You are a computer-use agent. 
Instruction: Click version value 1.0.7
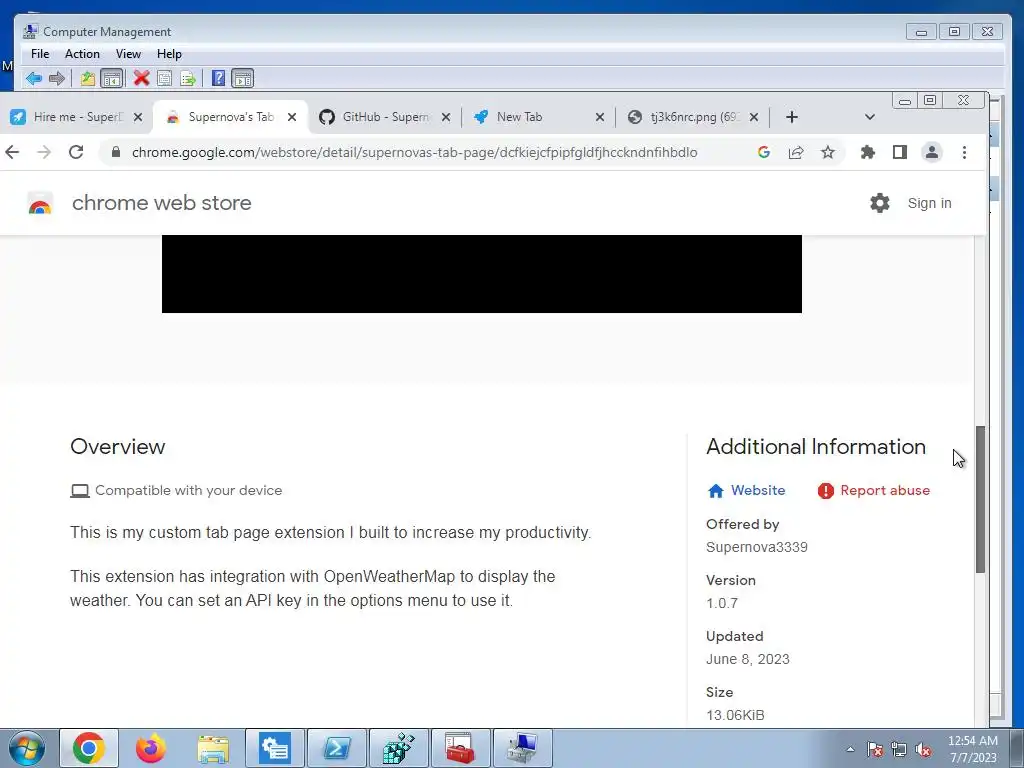click(722, 603)
